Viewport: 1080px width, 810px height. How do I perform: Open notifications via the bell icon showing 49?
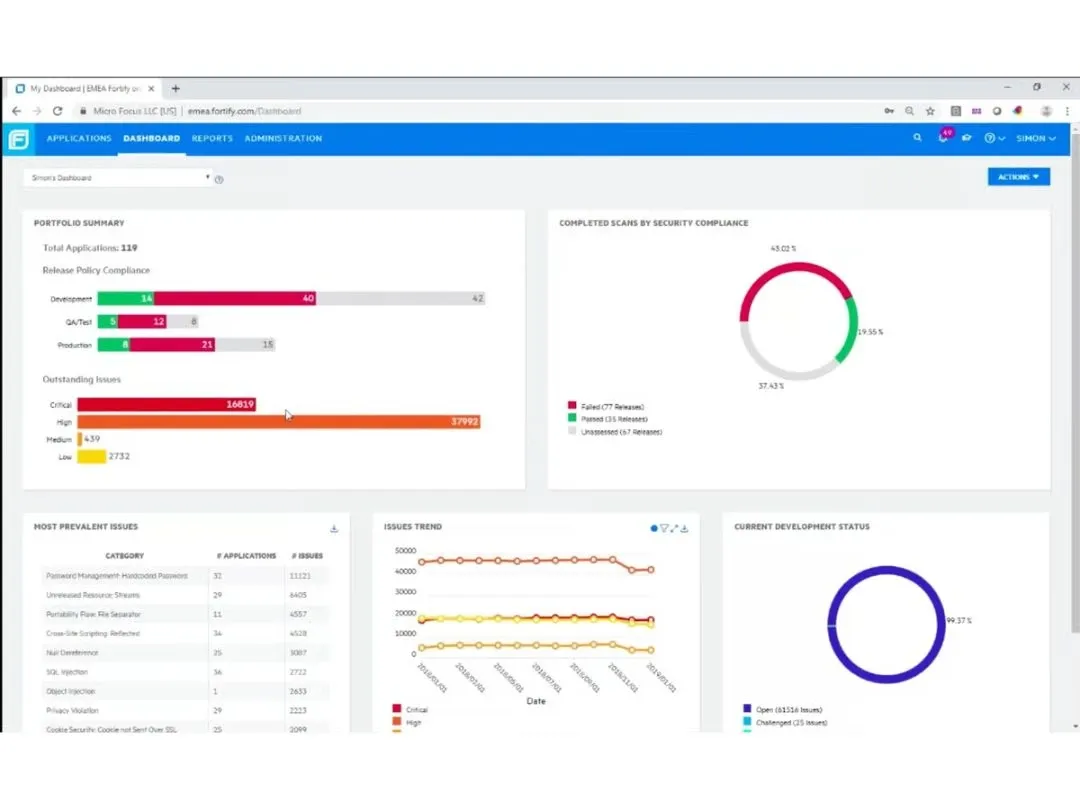[944, 140]
